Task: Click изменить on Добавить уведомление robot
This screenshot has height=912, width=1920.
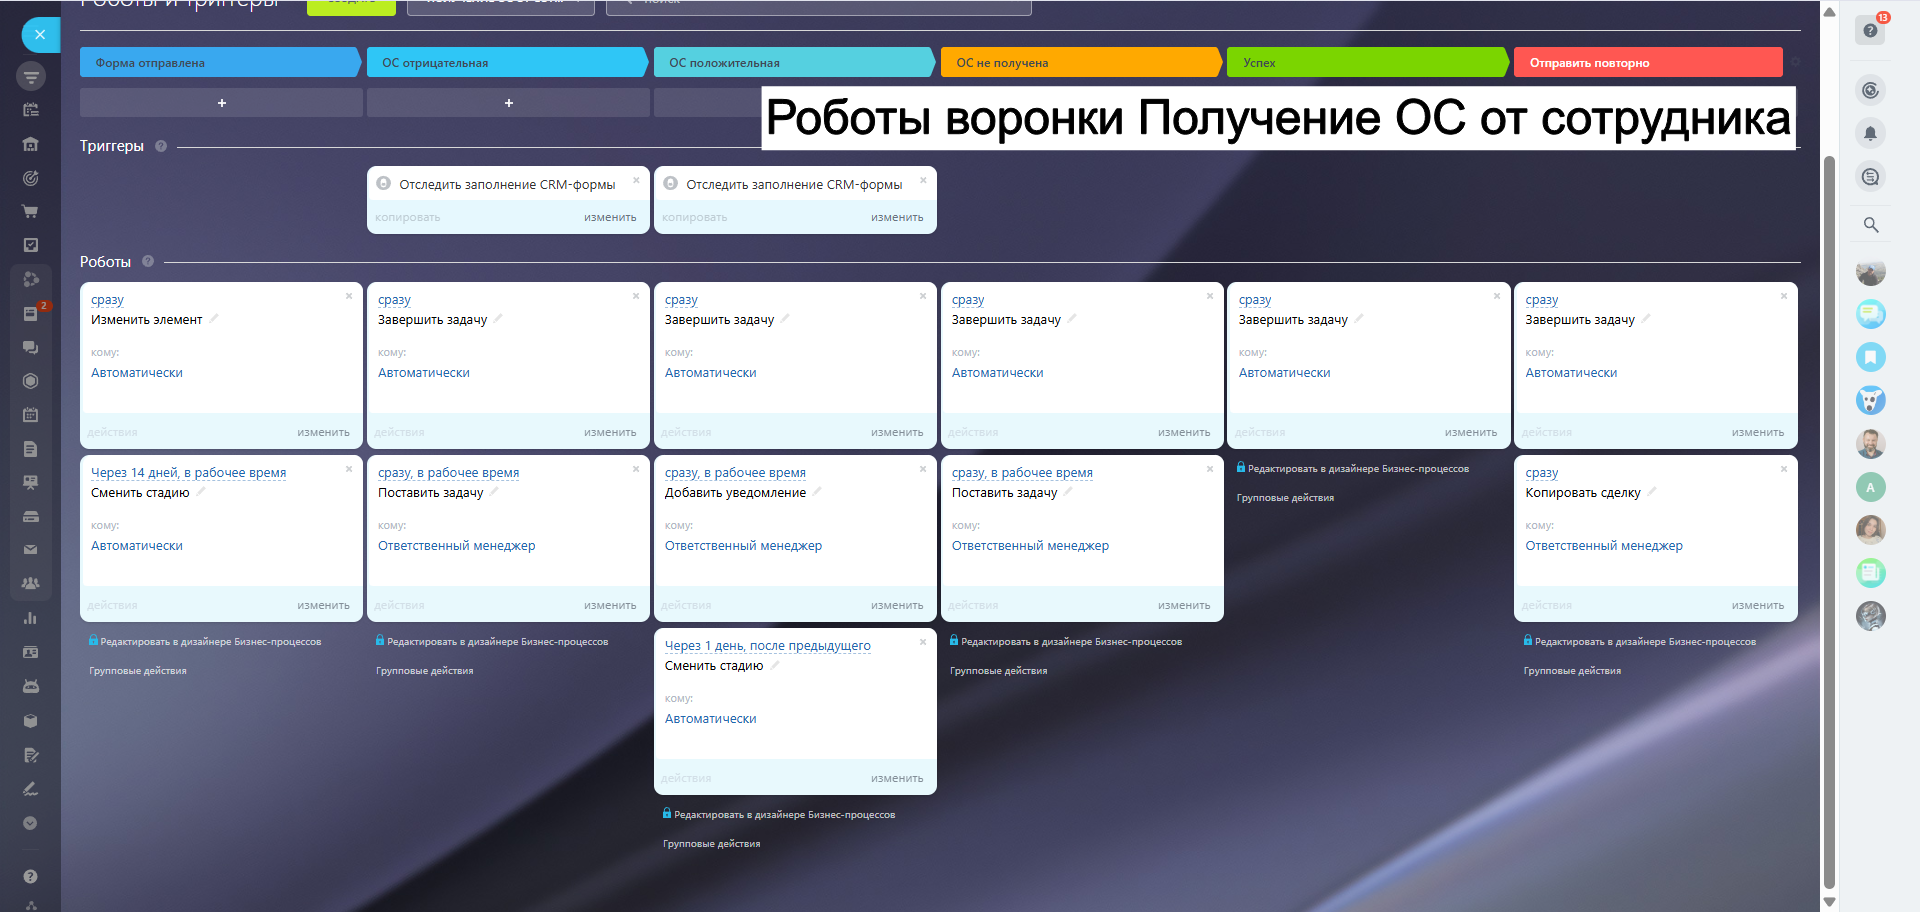Action: [897, 605]
